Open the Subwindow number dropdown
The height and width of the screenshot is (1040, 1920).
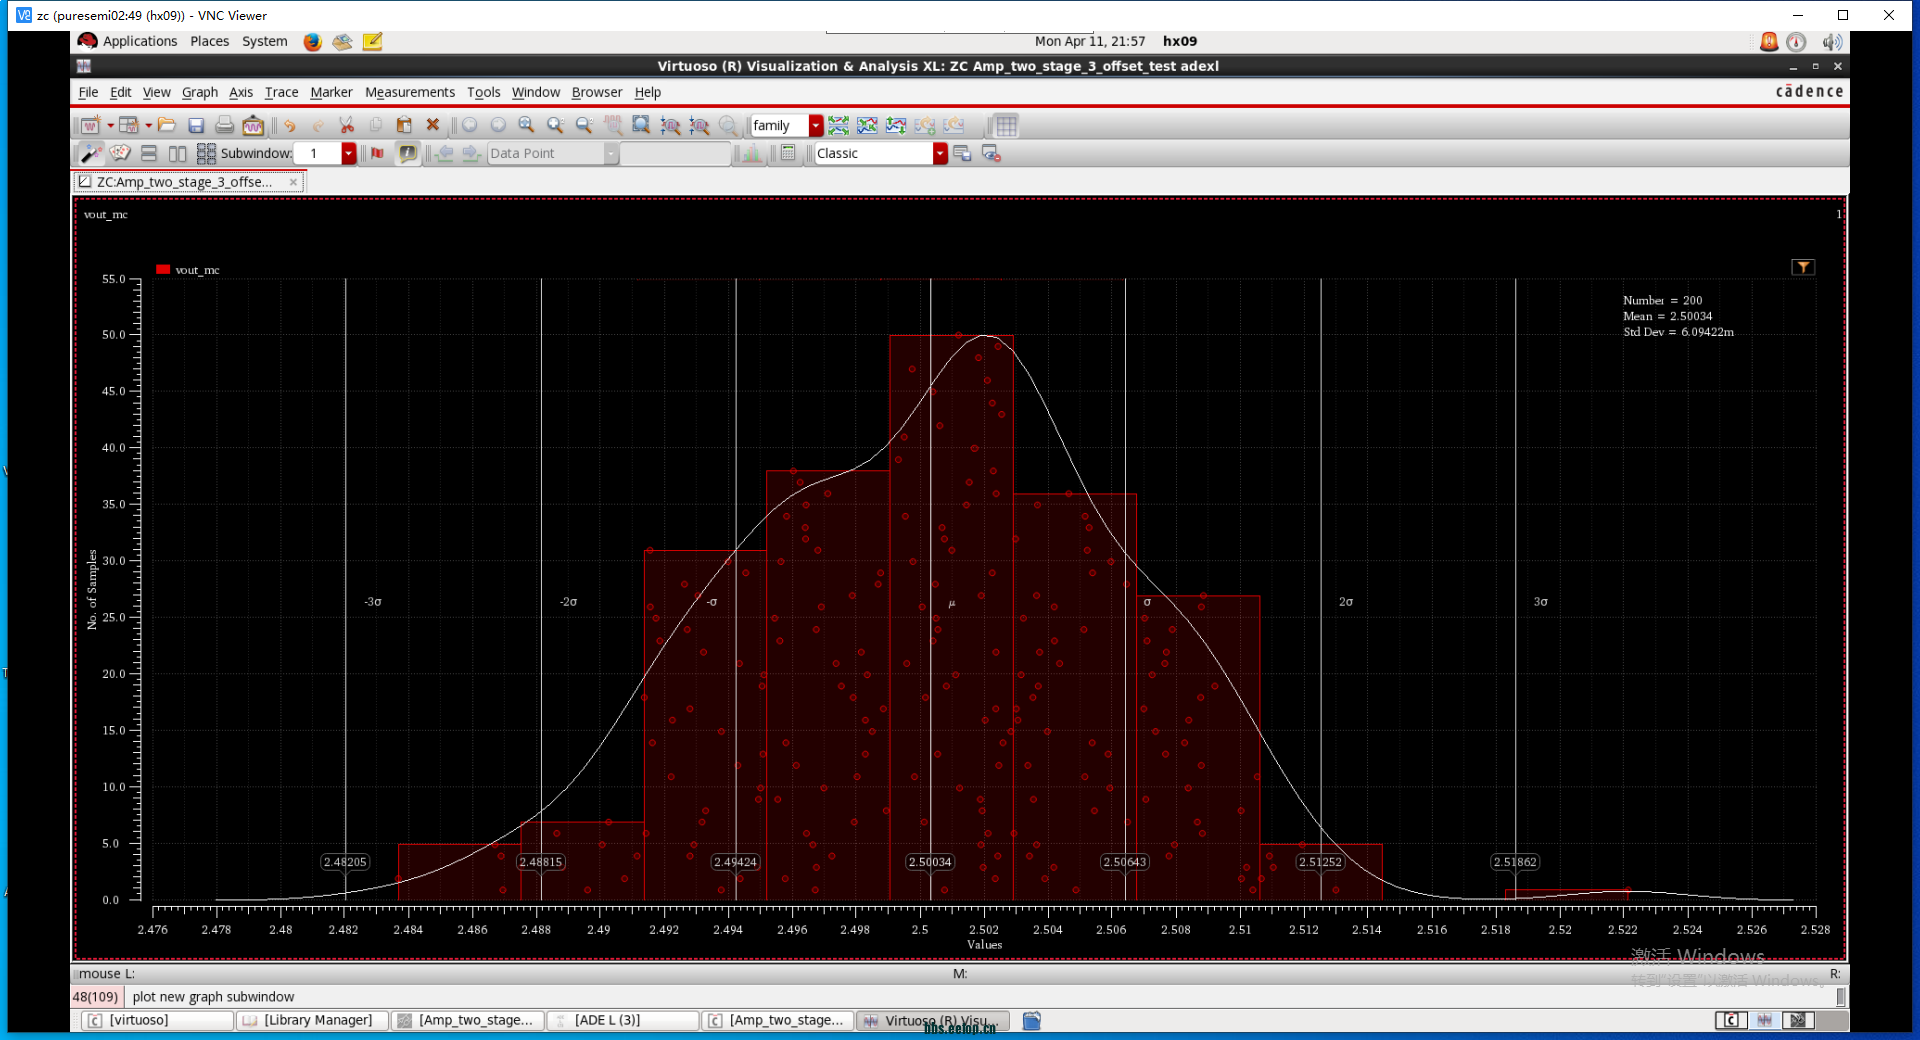(x=349, y=153)
